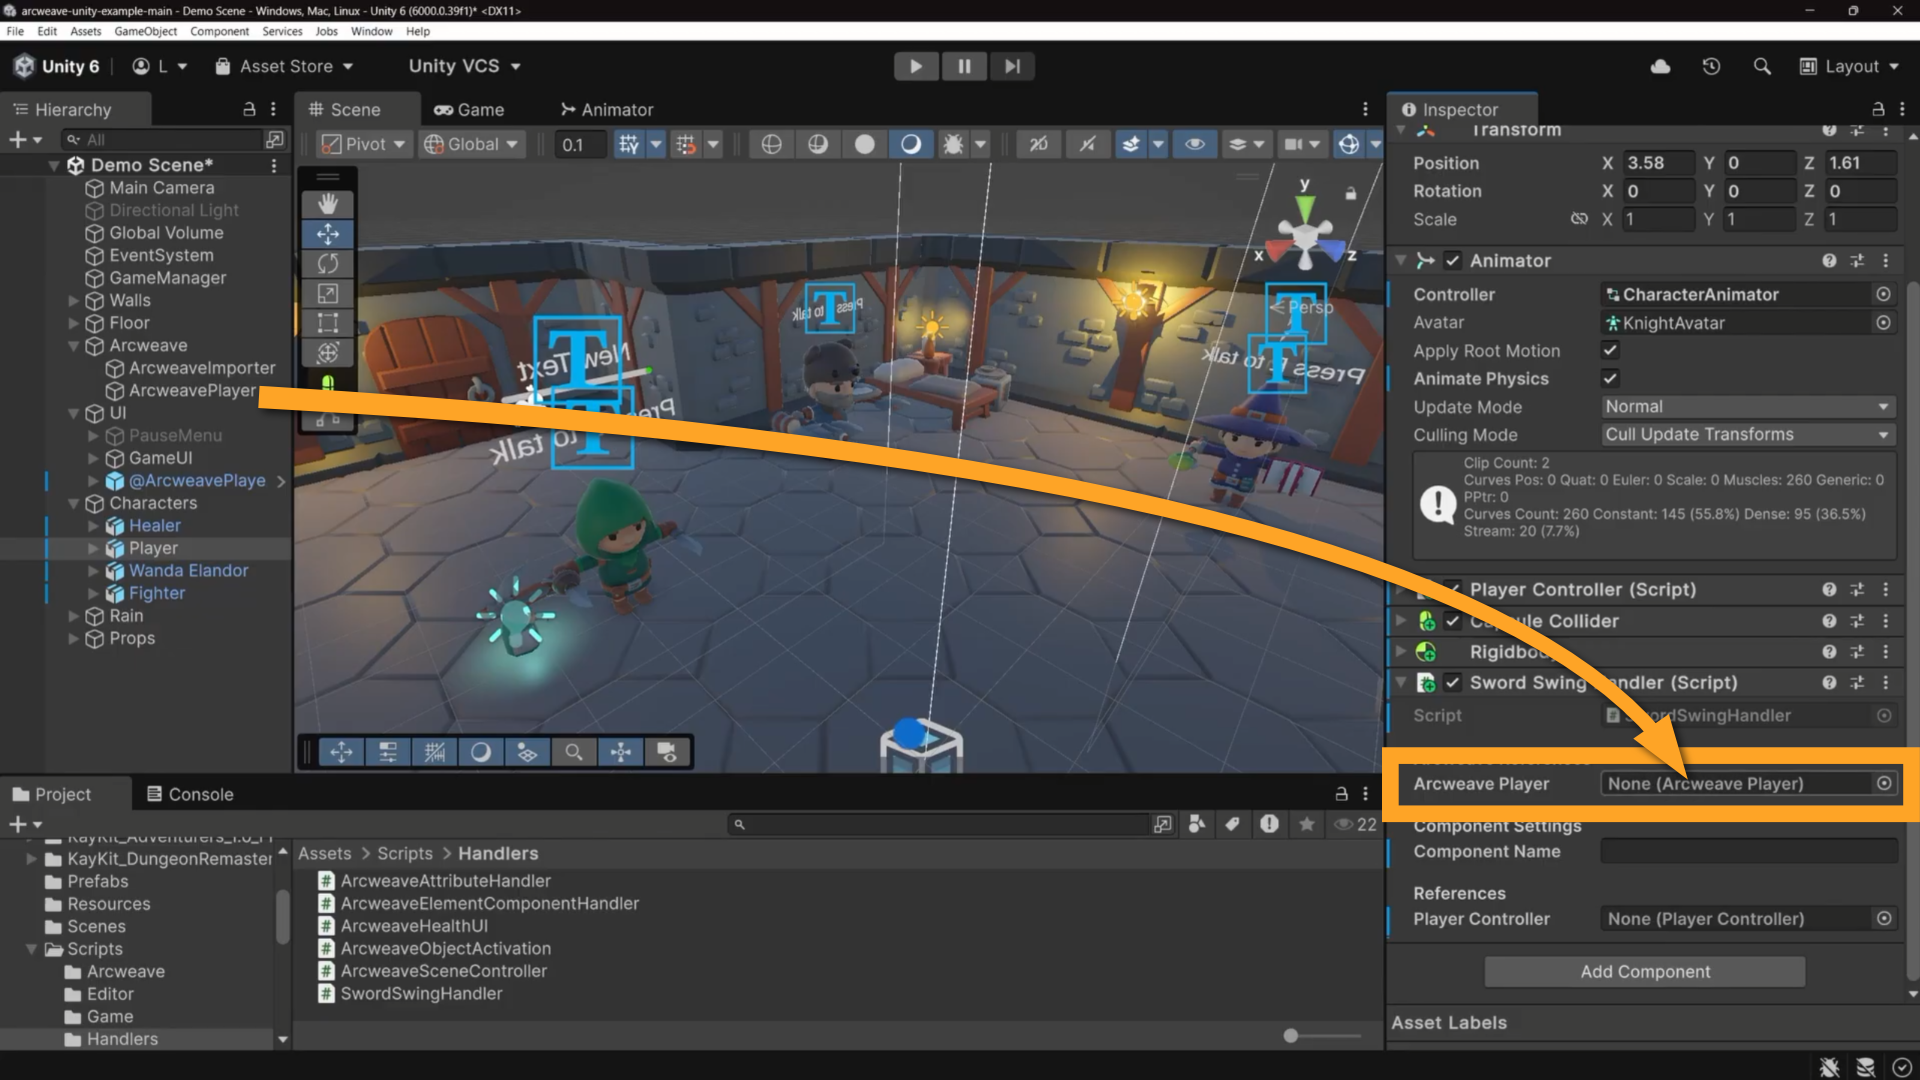The width and height of the screenshot is (1920, 1080).
Task: Open the Culling Mode dropdown
Action: [x=1748, y=434]
